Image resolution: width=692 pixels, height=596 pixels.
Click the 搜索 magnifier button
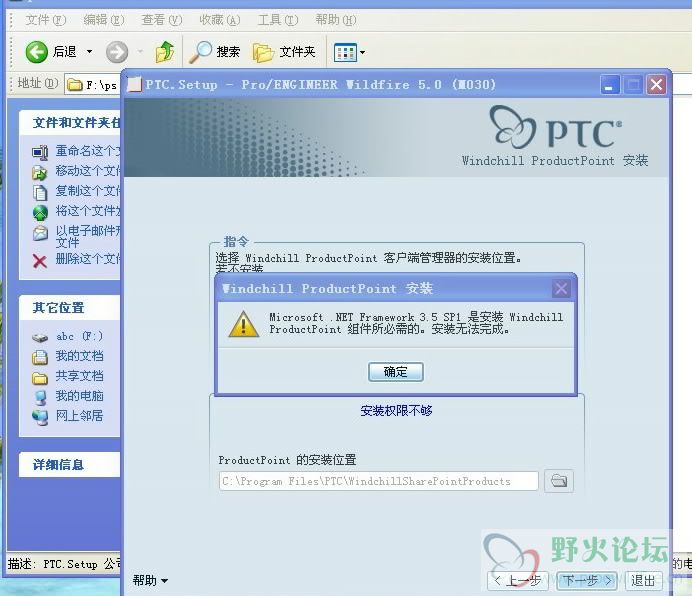pos(214,52)
